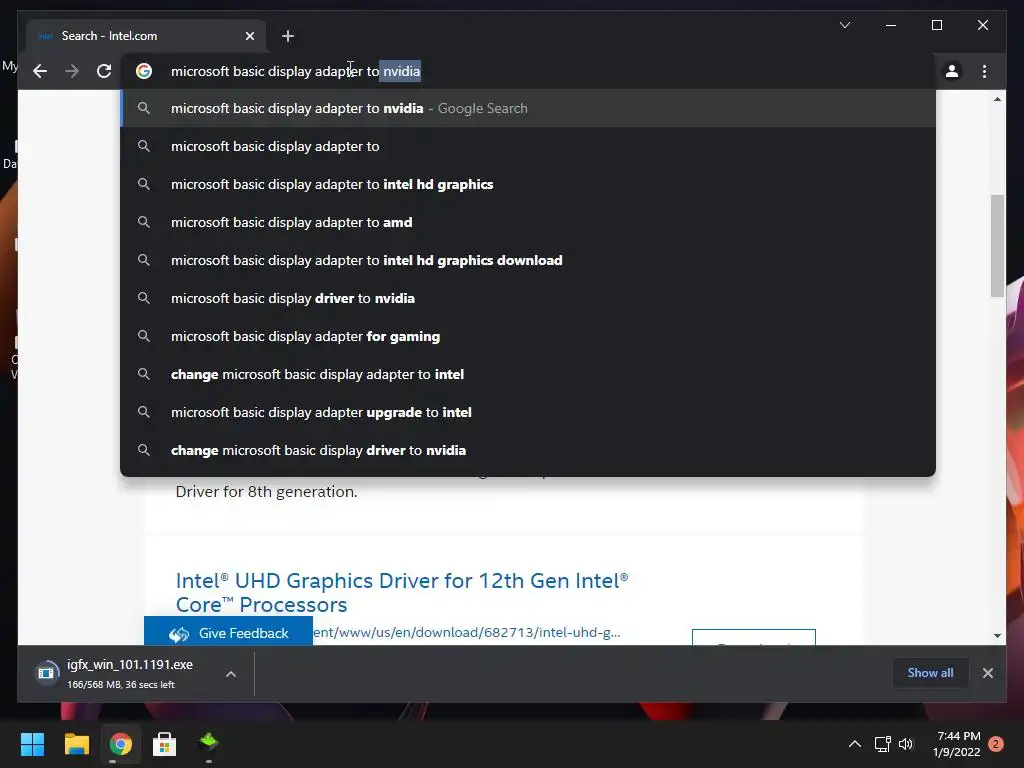
Task: Click the intel.com download URL text
Action: click(467, 632)
